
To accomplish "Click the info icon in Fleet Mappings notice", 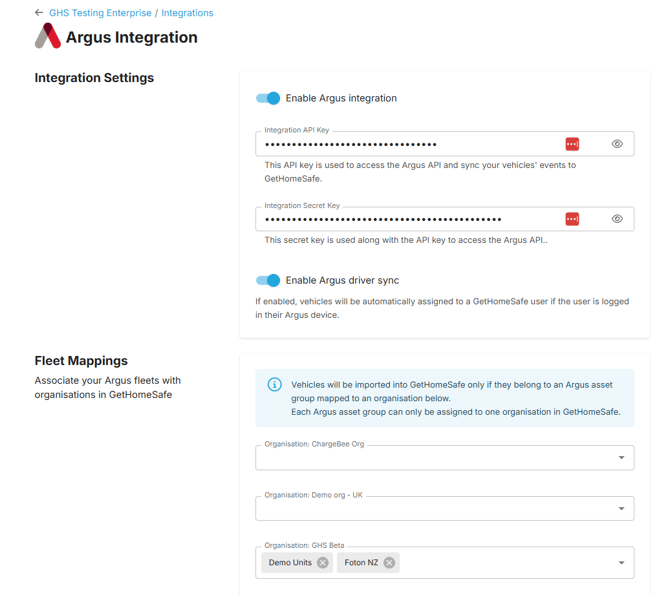I will (x=274, y=385).
